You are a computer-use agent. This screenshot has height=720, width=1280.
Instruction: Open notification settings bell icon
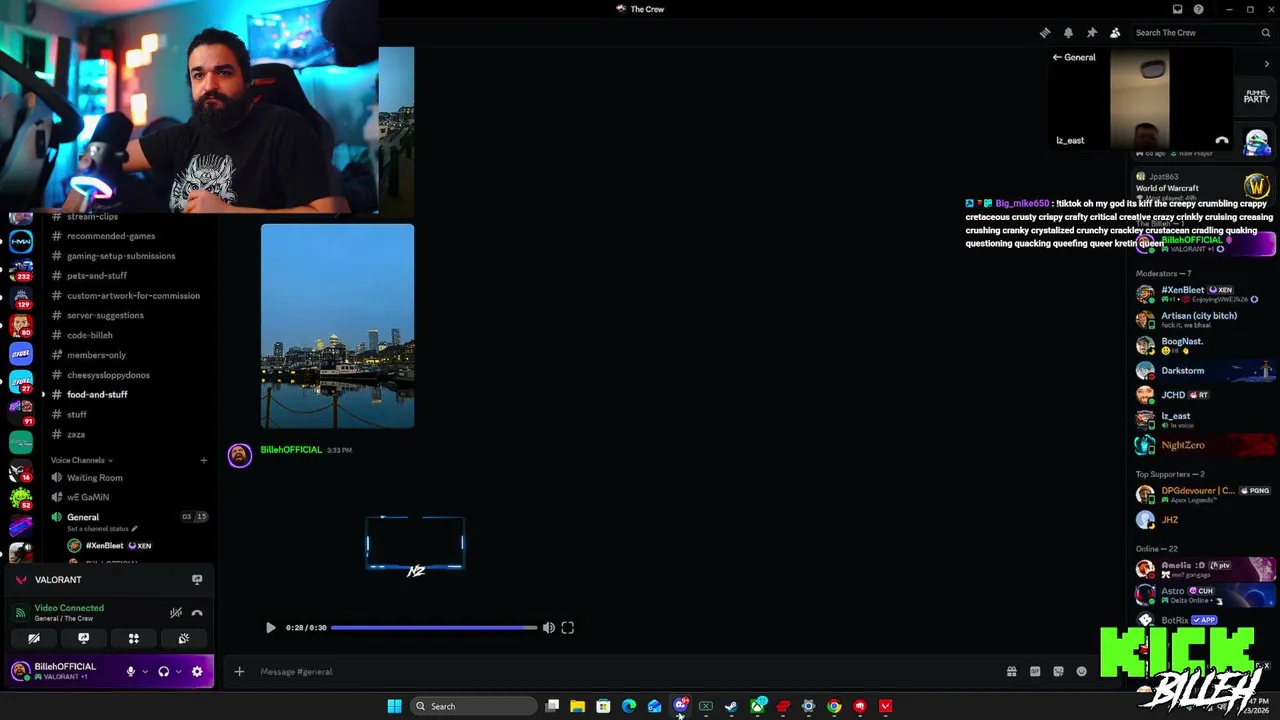(x=1068, y=33)
